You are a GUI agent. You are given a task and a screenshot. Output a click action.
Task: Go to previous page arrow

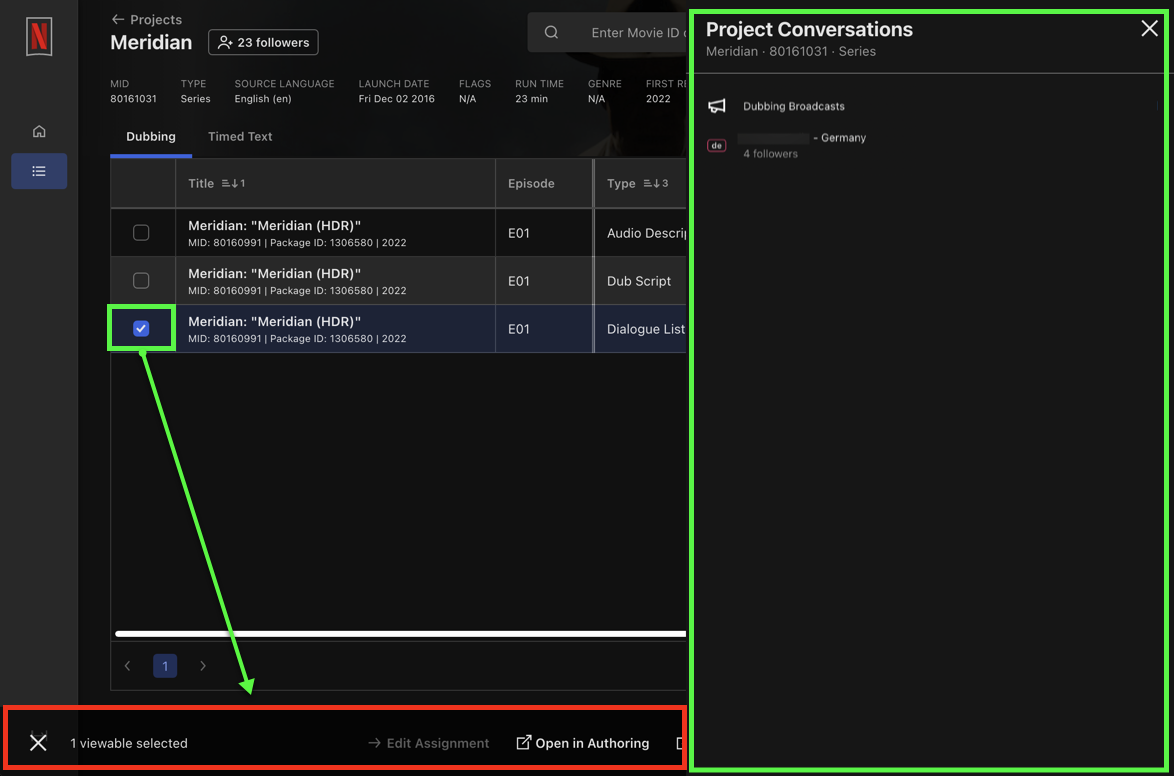[x=127, y=666]
